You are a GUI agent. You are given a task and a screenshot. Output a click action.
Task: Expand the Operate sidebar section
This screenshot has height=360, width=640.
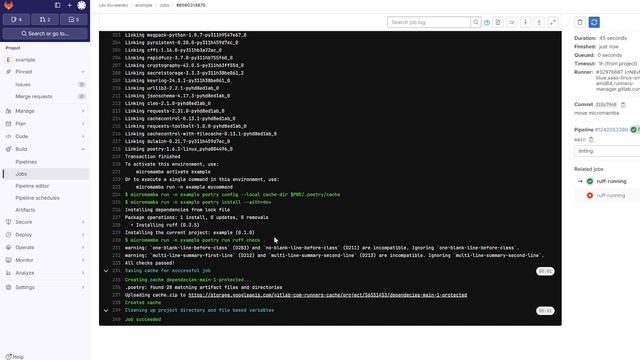click(45, 247)
